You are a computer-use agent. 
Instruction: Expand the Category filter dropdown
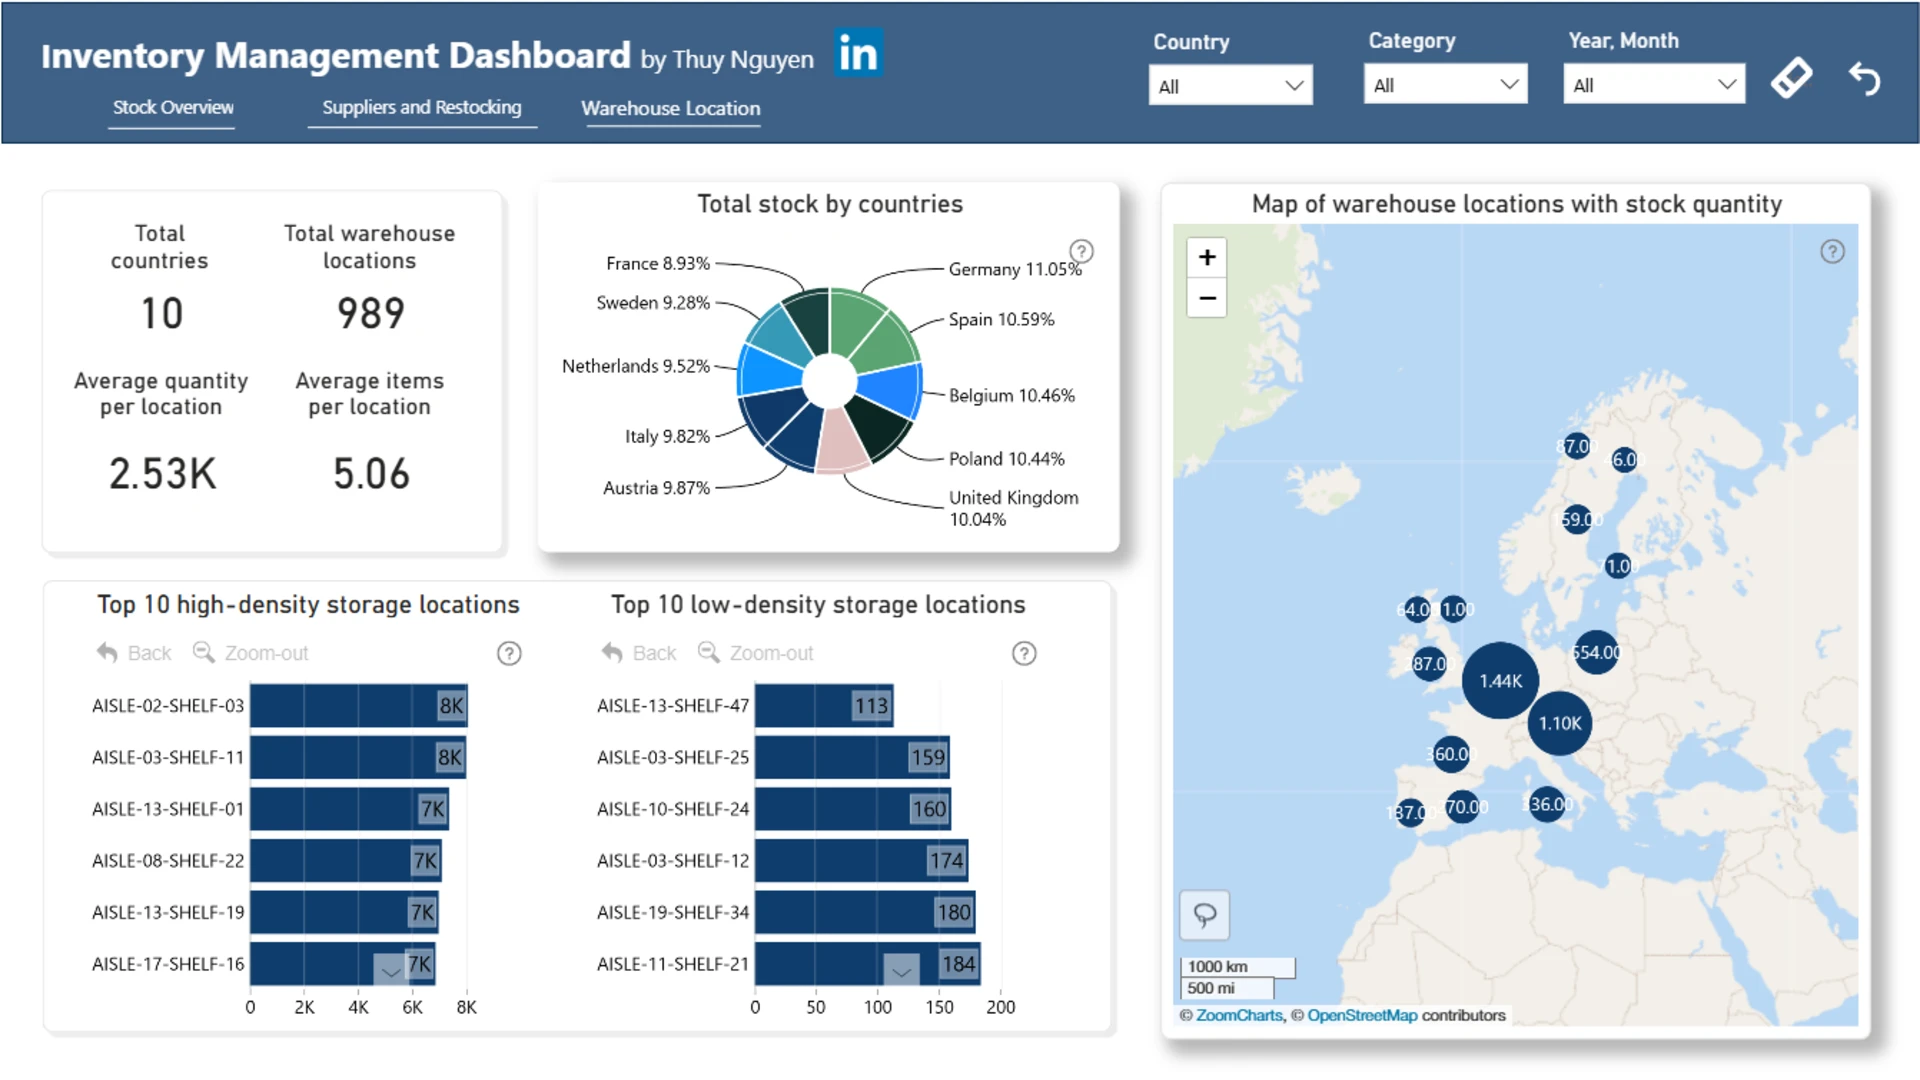1445,85
